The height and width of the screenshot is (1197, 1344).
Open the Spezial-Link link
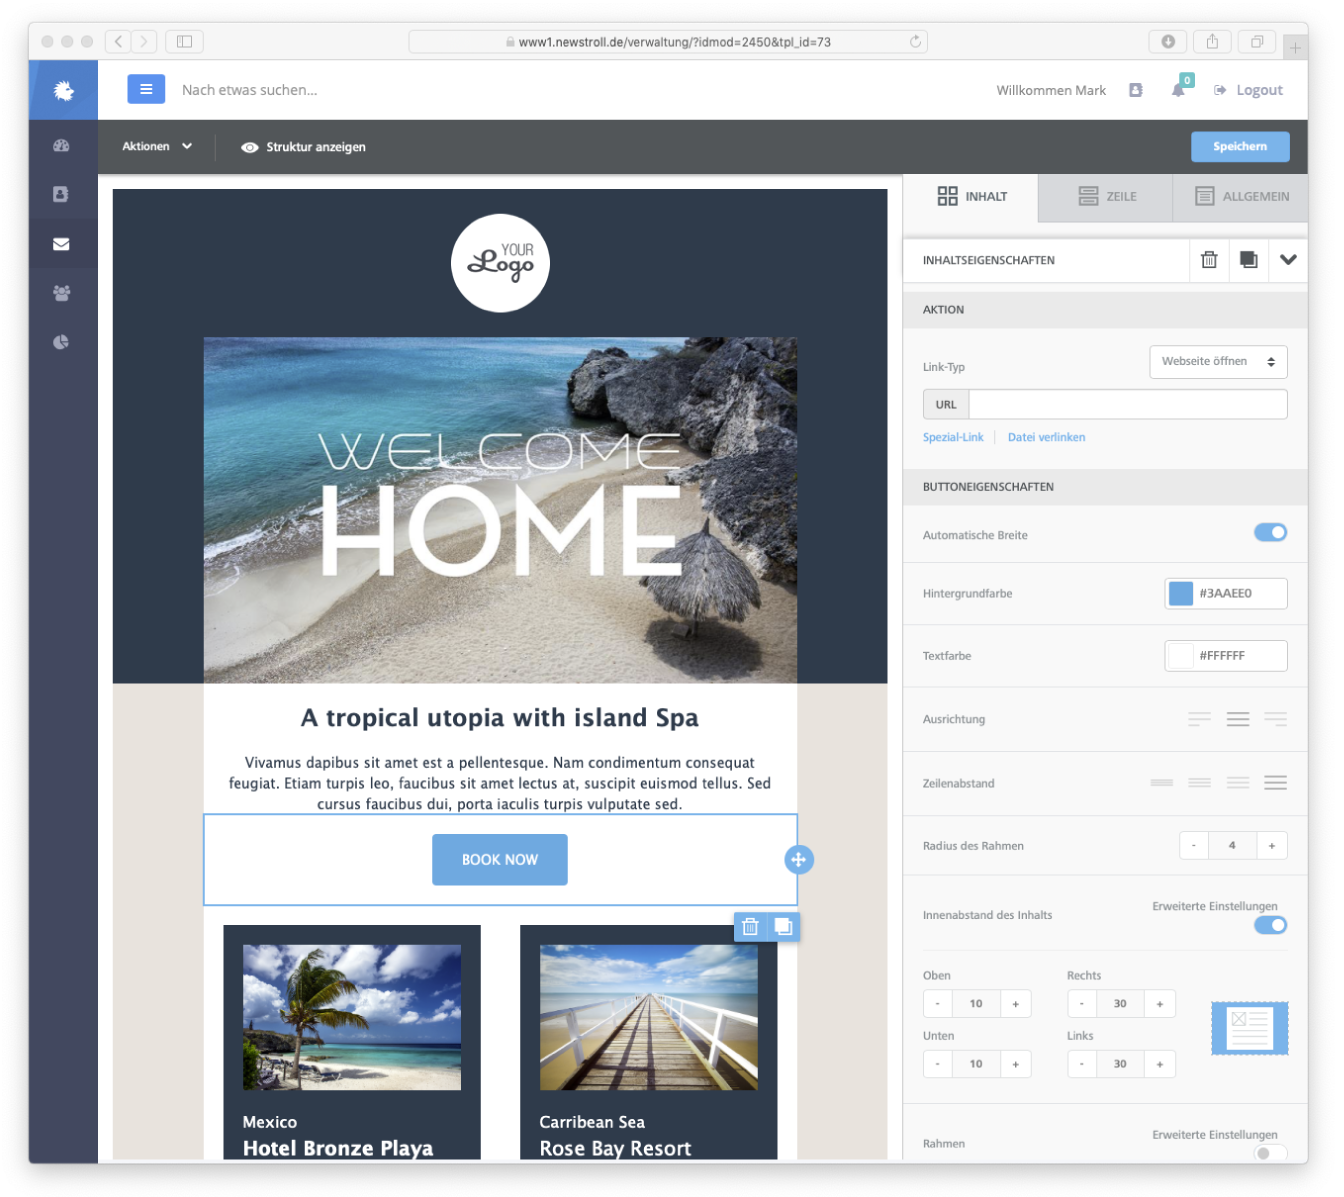tap(953, 437)
